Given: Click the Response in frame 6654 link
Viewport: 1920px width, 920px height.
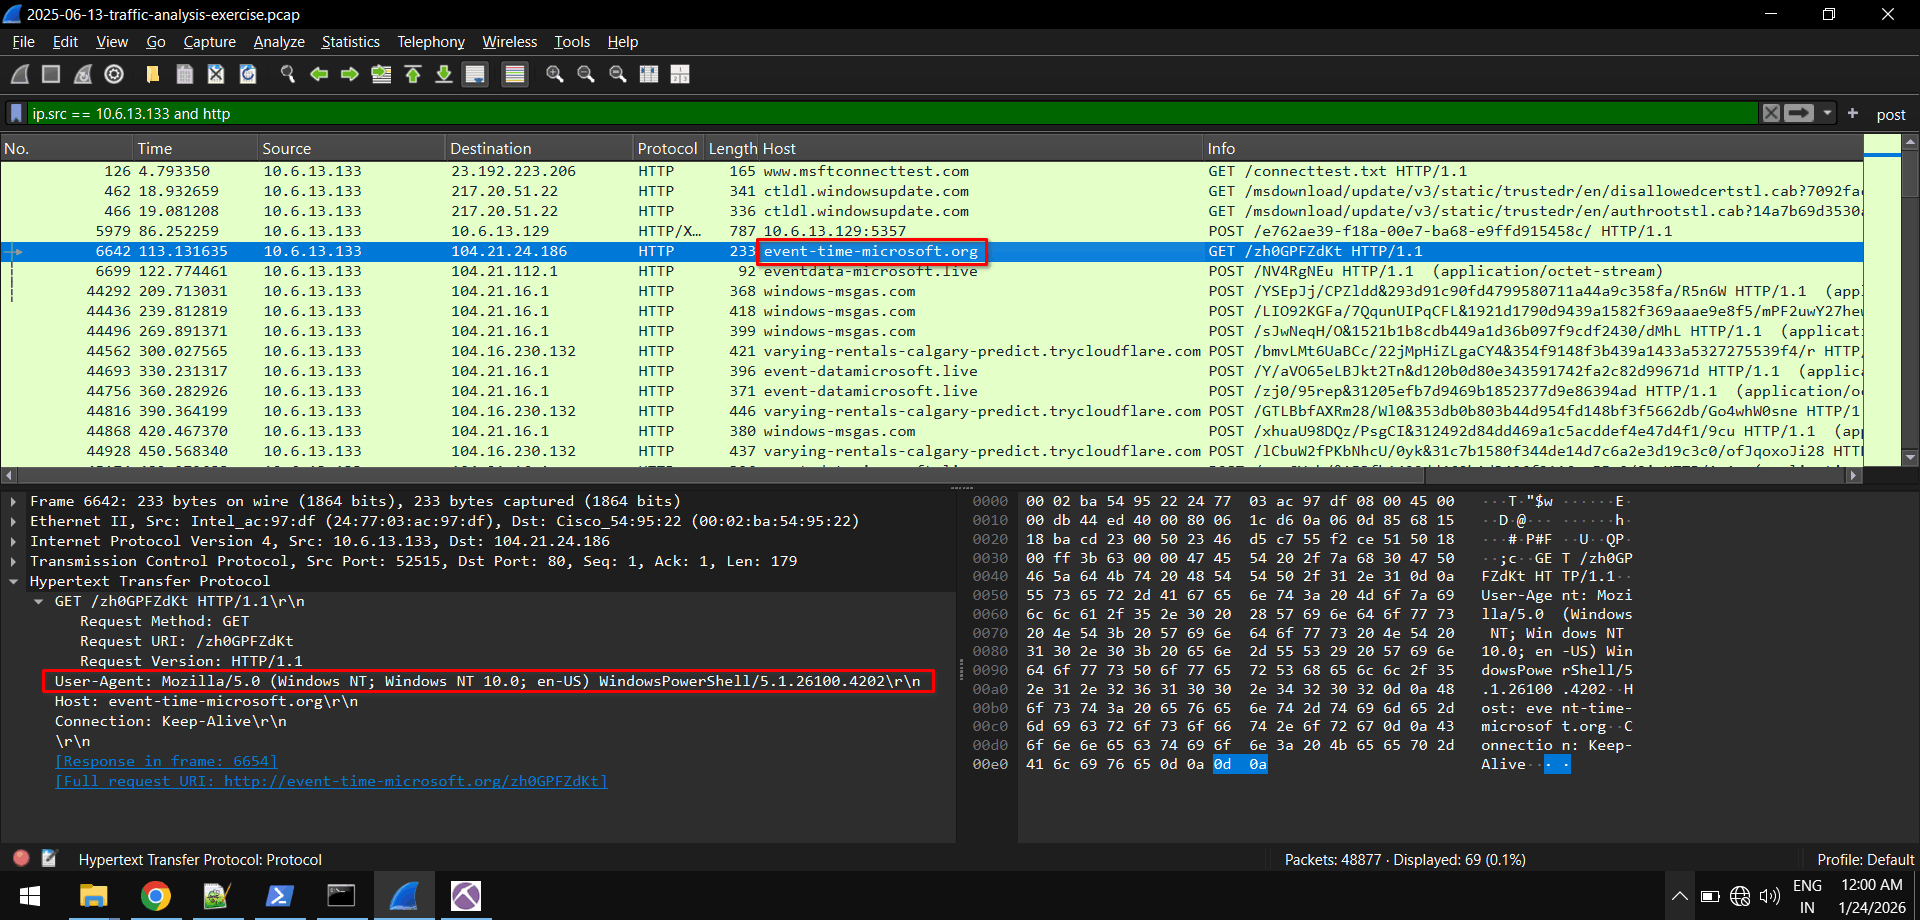Looking at the screenshot, I should [166, 761].
